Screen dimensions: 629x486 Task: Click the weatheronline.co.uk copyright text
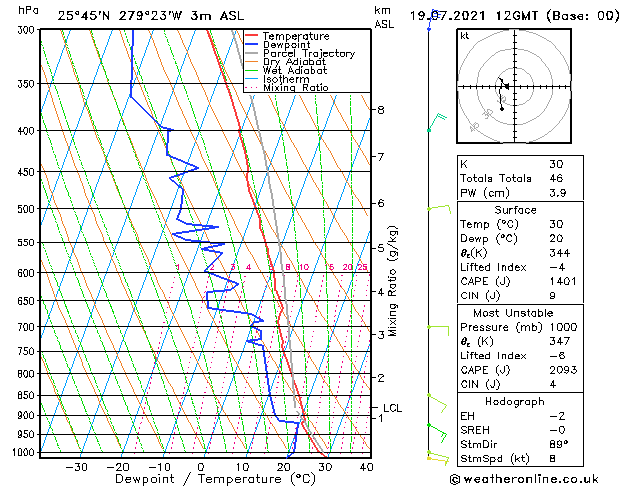(x=524, y=479)
